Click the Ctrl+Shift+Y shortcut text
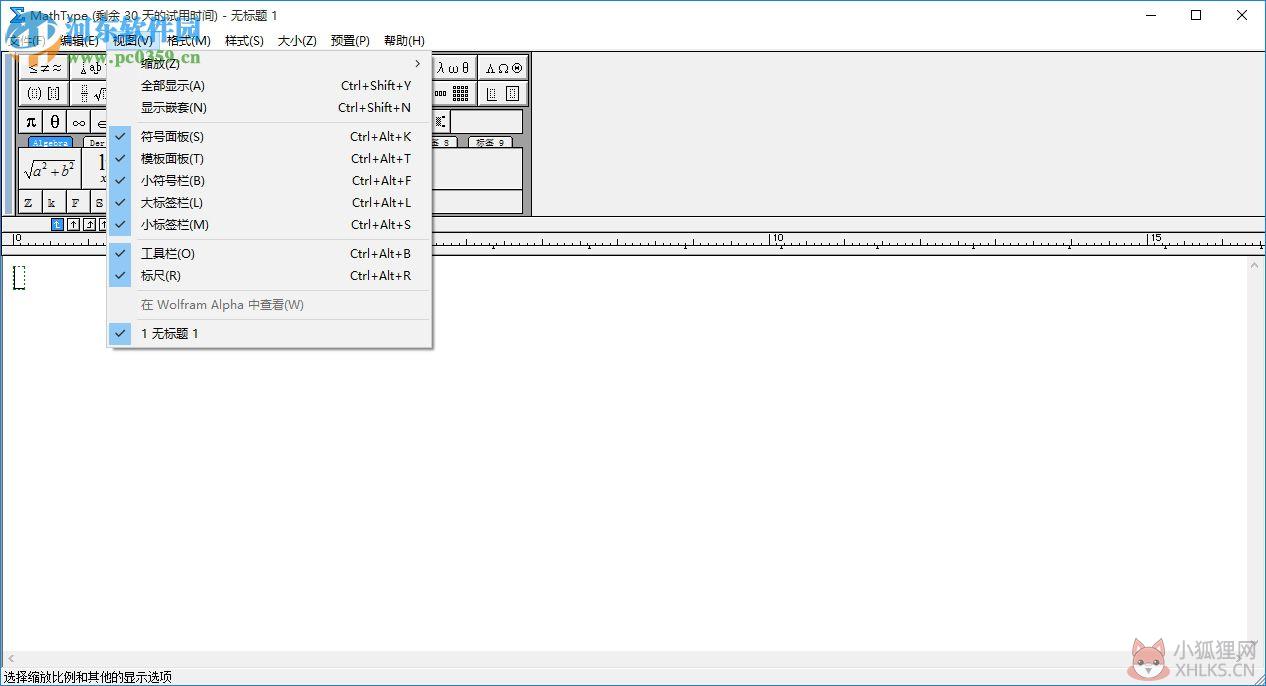This screenshot has width=1266, height=686. 376,86
